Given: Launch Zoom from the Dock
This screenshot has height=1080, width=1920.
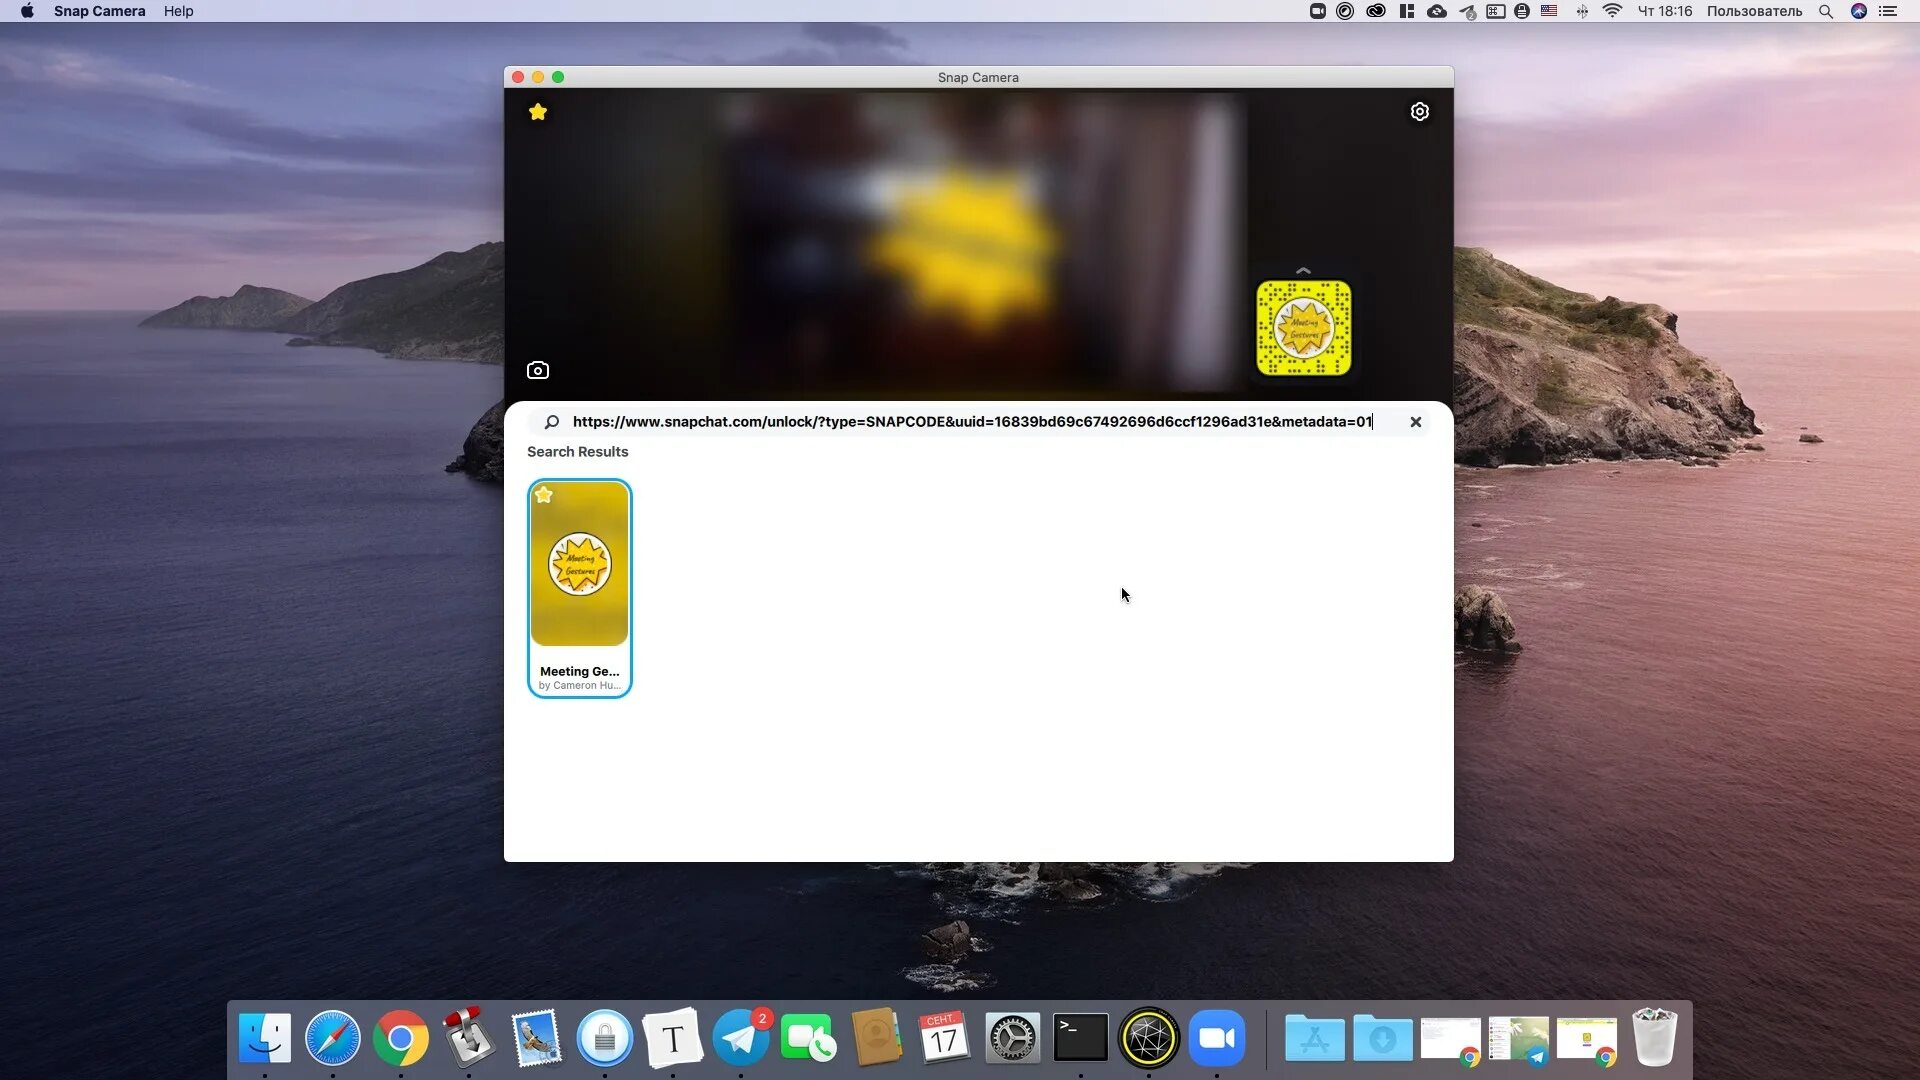Looking at the screenshot, I should 1216,1039.
